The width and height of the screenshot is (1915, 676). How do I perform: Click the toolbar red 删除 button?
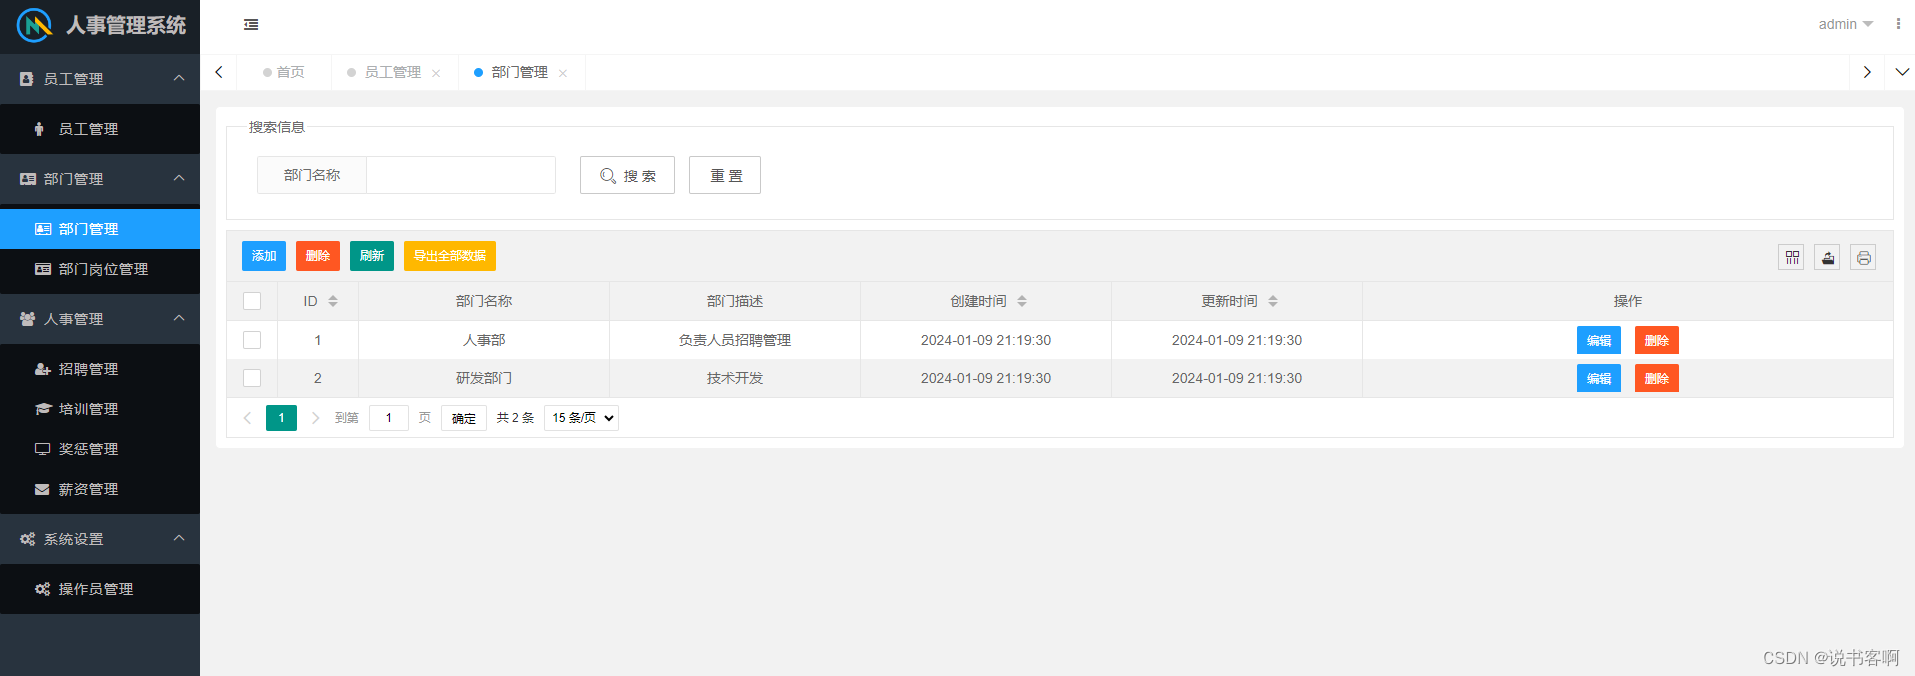tap(318, 256)
